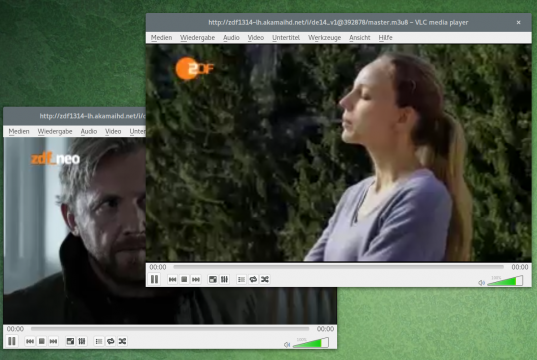Click elapsed time in ZDF front window
Screen dimensions: 537x360
pyautogui.click(x=158, y=267)
